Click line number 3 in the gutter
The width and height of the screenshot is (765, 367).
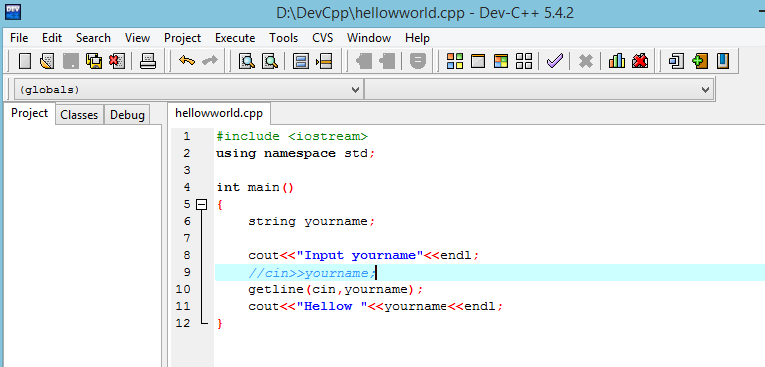pos(187,170)
